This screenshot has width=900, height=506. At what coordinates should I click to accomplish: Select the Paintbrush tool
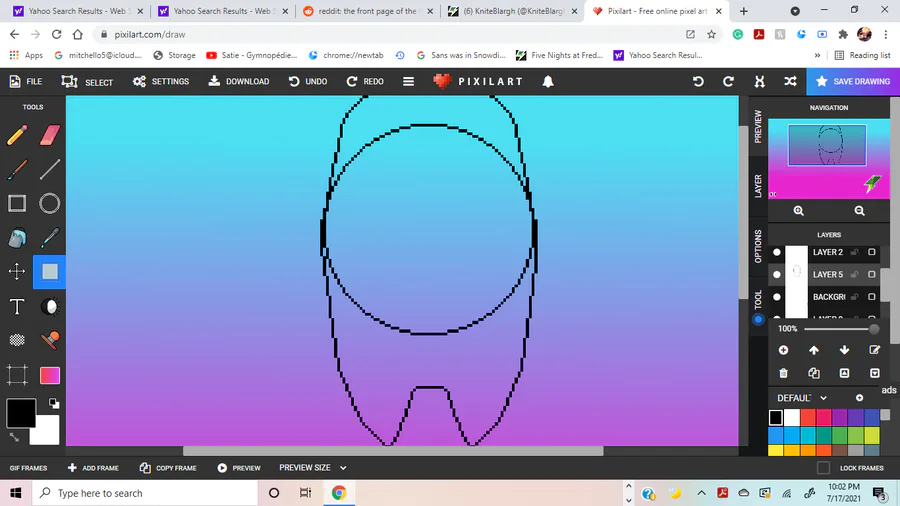click(x=17, y=169)
